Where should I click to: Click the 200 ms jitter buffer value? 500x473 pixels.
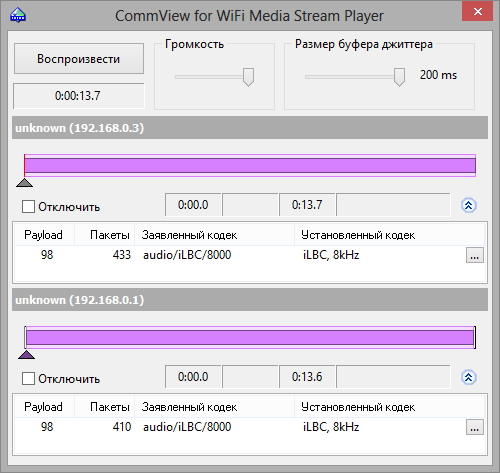(438, 75)
